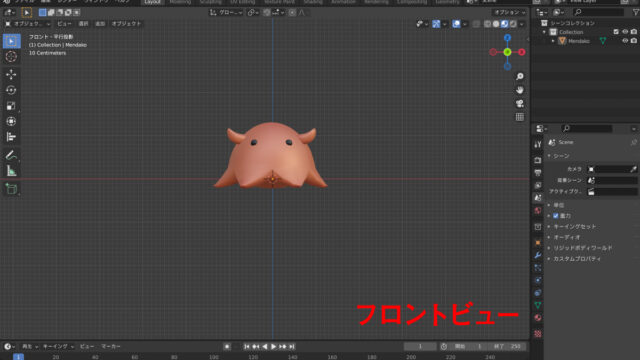The height and width of the screenshot is (360, 640).
Task: Click the current frame number field
Action: coord(420,346)
